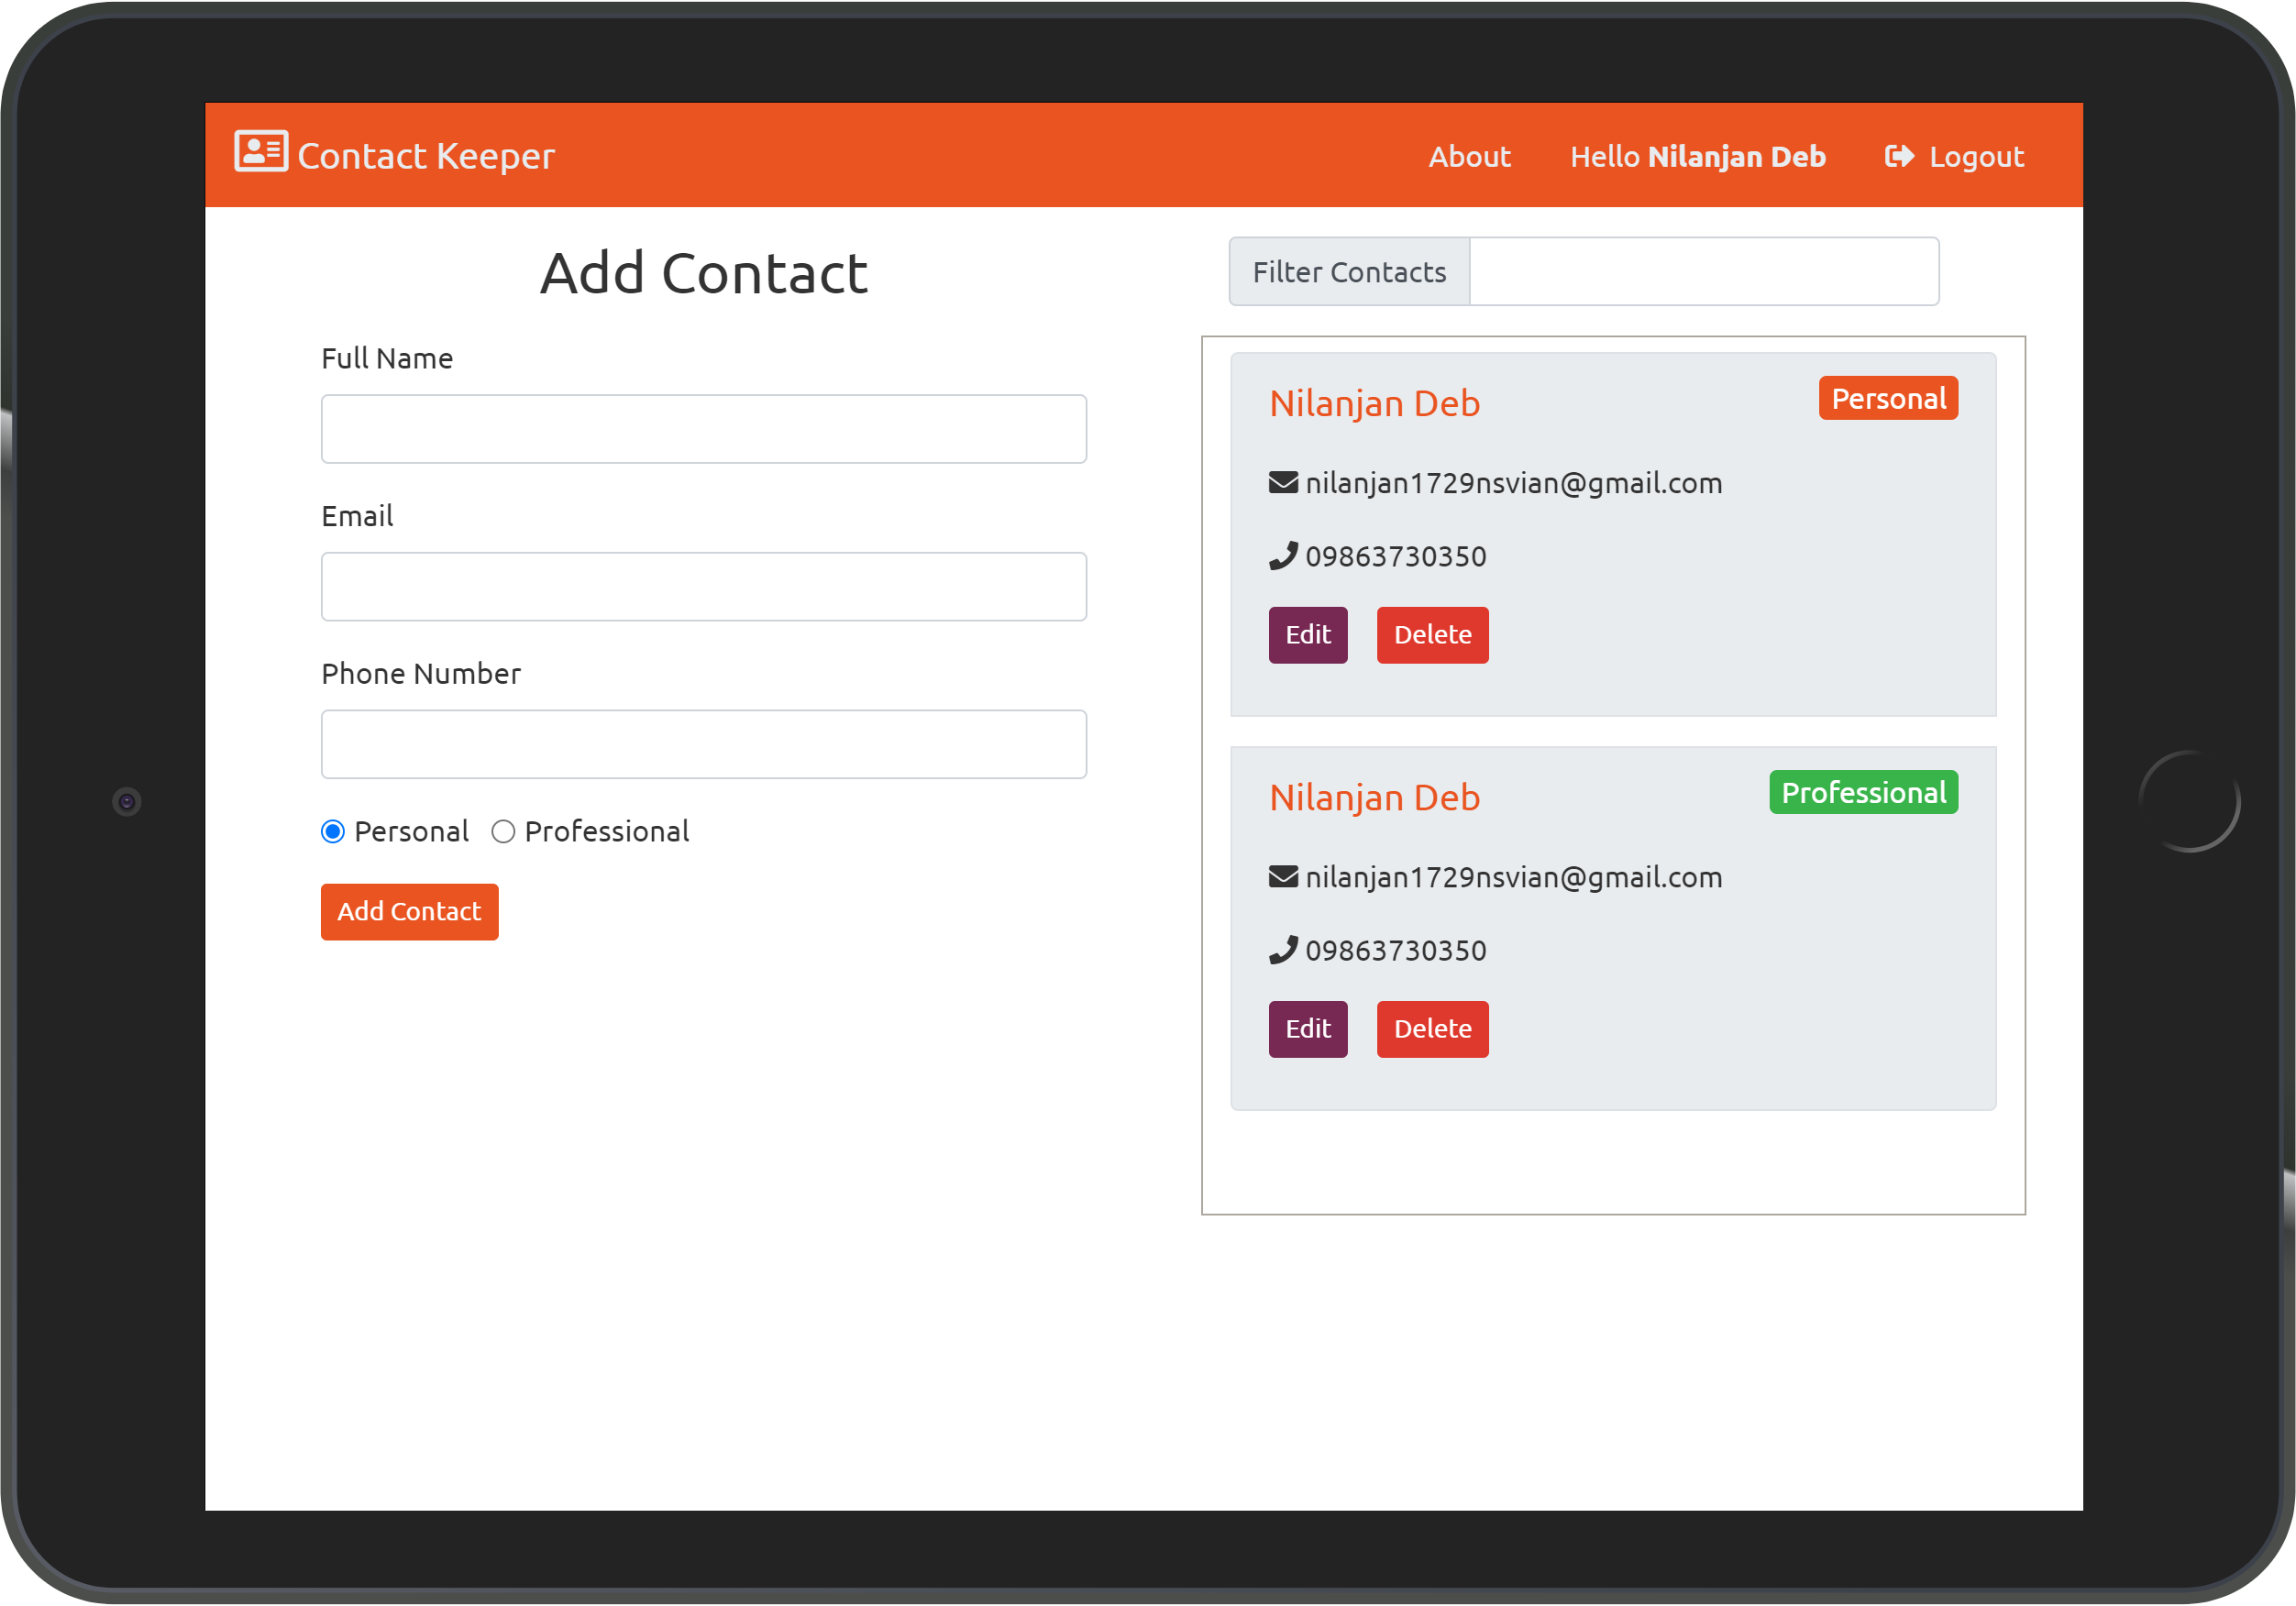This screenshot has height=1606, width=2296.
Task: Click phone icon in Personal contact card
Action: (1283, 556)
